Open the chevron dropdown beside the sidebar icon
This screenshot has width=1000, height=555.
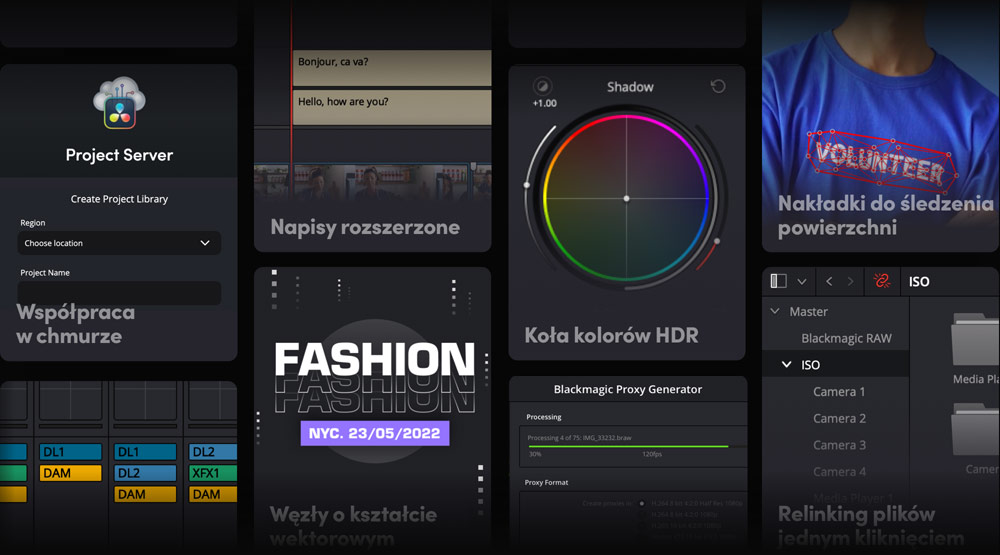coord(802,281)
